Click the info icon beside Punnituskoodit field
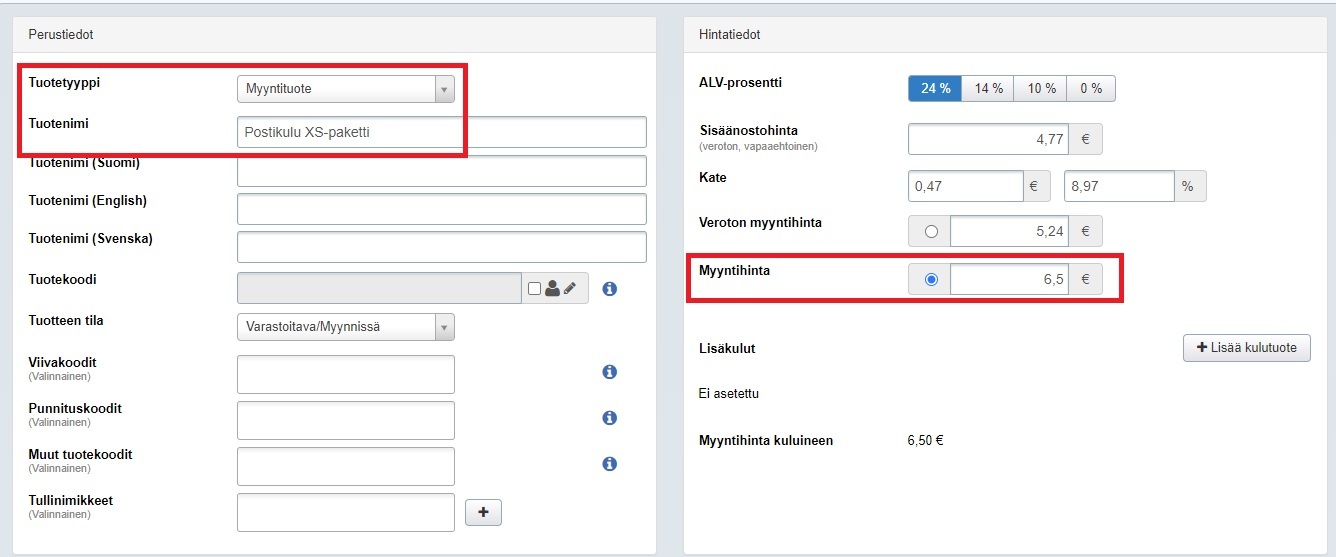 [x=610, y=418]
